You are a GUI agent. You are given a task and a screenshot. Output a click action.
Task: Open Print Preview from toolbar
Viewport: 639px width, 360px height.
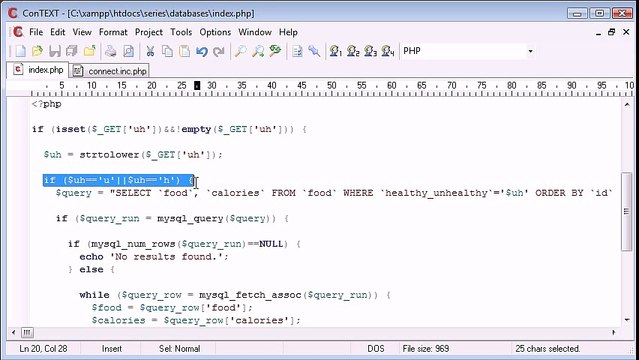tap(128, 51)
